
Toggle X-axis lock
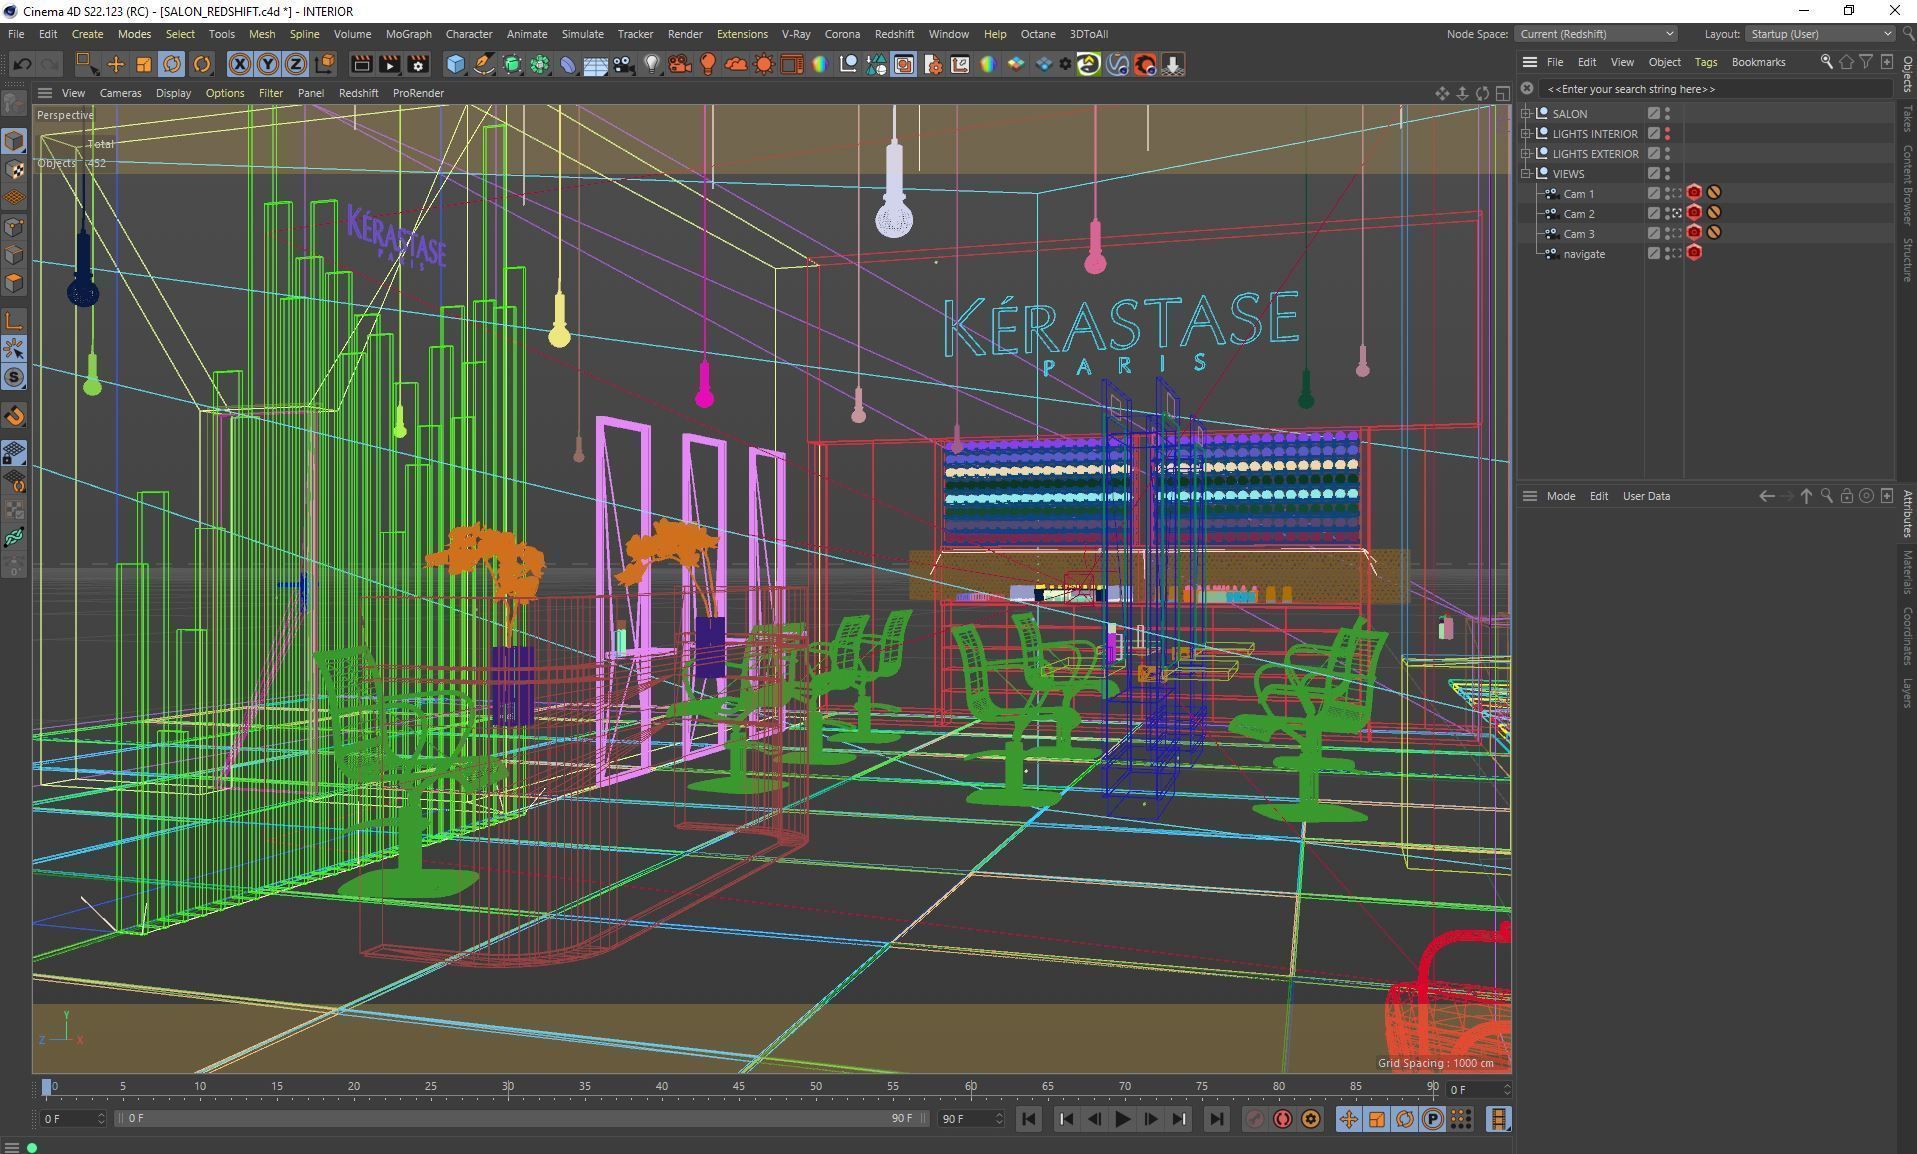point(240,64)
